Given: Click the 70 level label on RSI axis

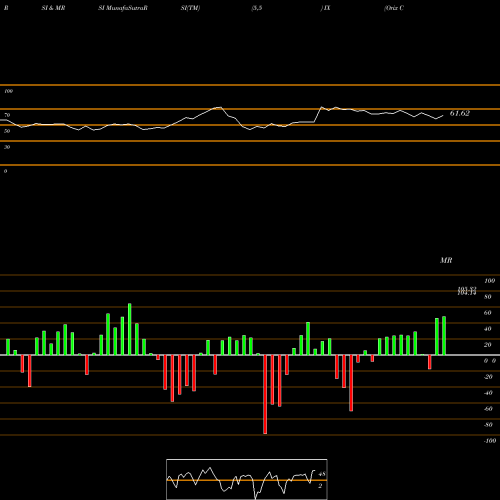Looking at the screenshot, I should click(7, 115).
